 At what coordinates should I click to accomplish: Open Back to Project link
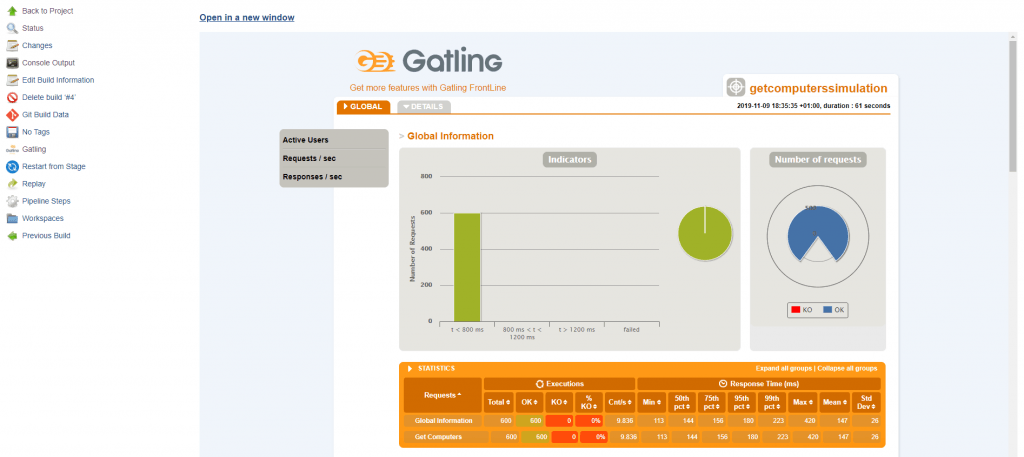(x=48, y=11)
